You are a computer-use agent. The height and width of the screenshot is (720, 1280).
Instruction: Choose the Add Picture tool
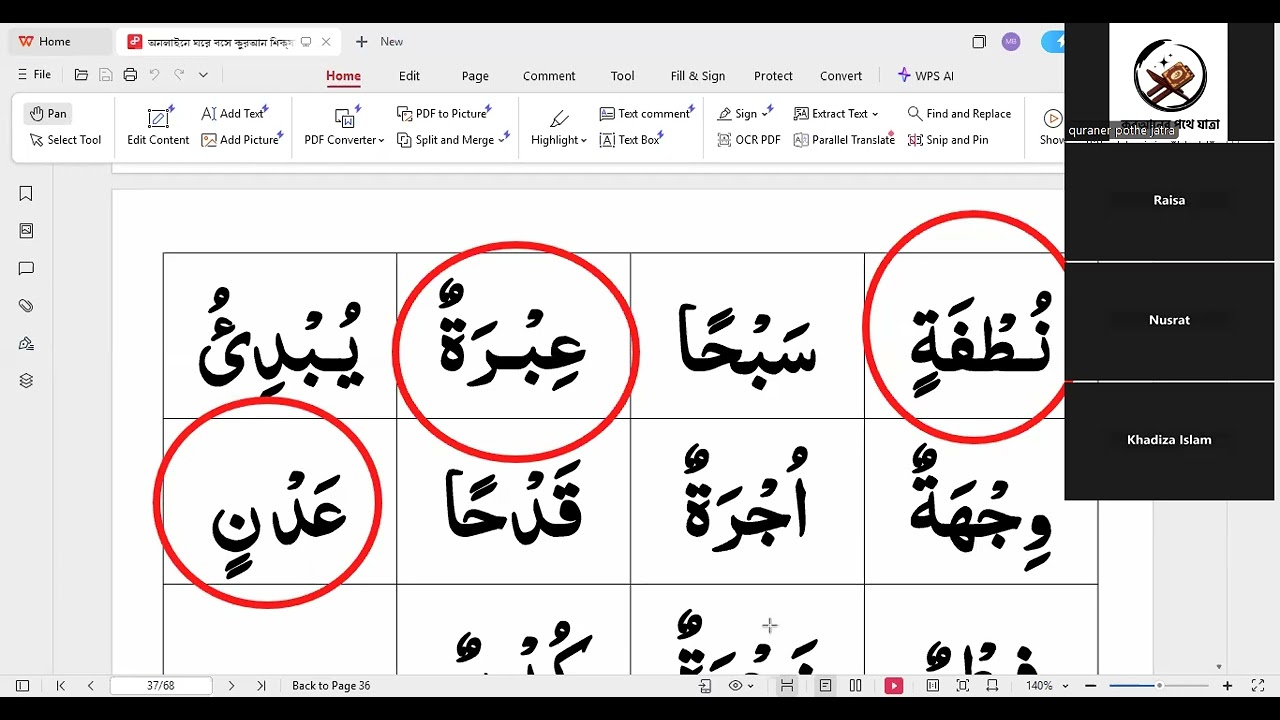(x=240, y=140)
